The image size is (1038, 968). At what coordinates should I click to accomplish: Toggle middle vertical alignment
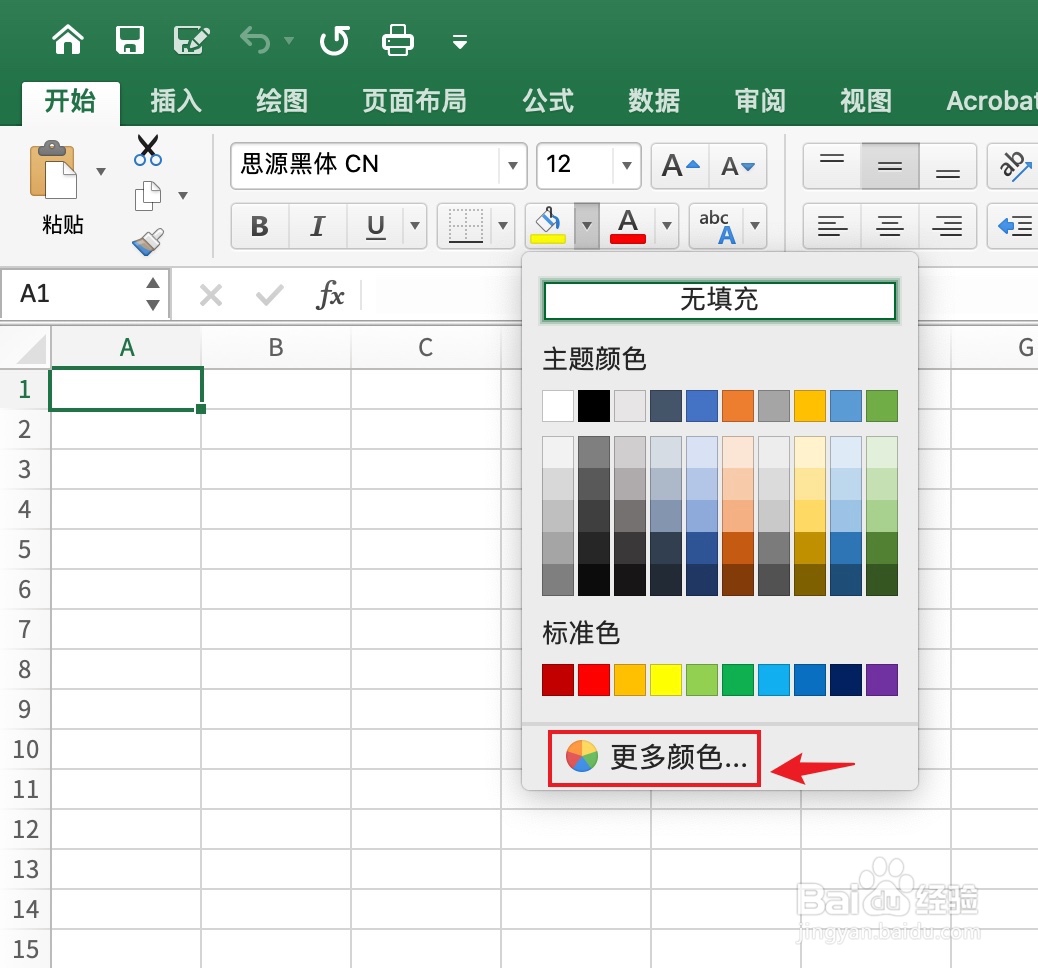pos(890,166)
